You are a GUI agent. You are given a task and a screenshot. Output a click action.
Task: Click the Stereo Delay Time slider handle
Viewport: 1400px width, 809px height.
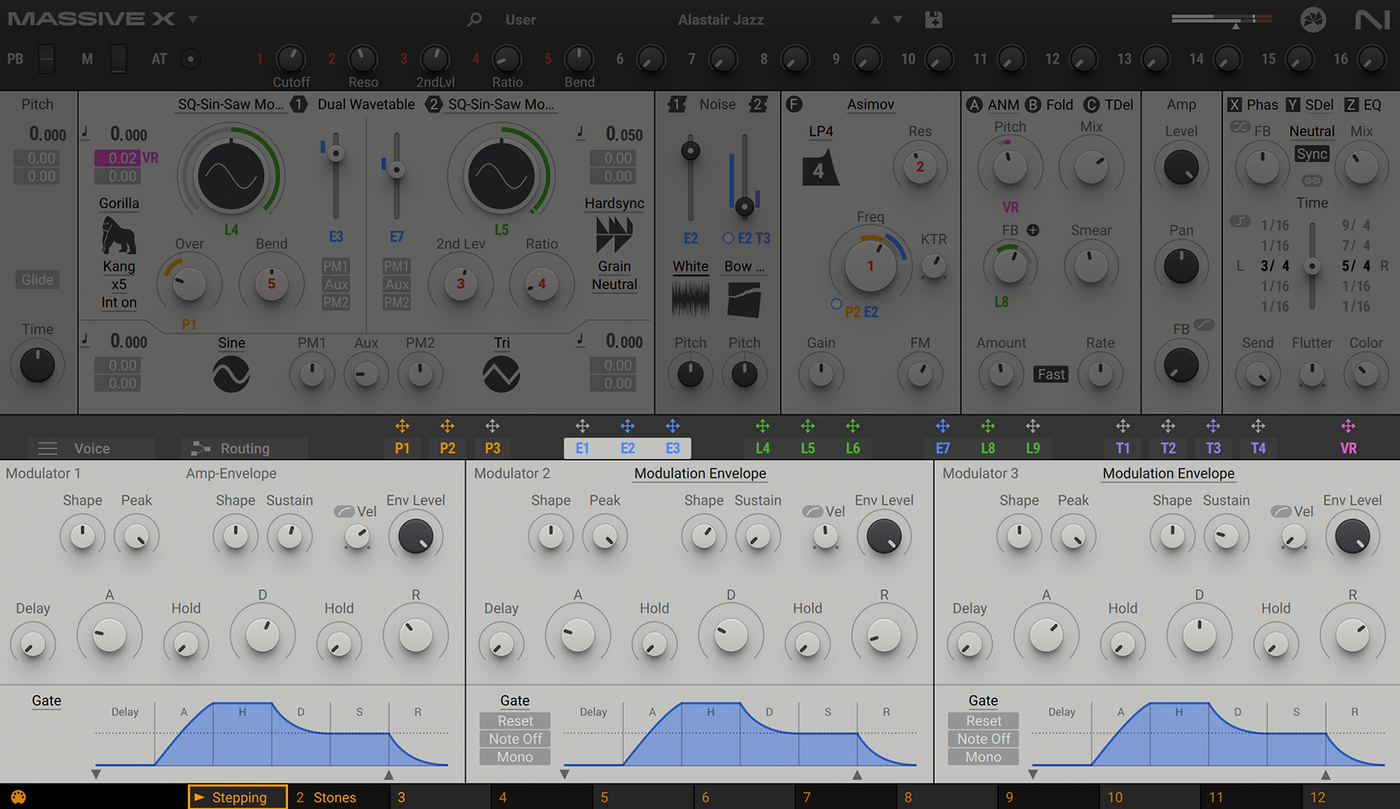click(1313, 265)
